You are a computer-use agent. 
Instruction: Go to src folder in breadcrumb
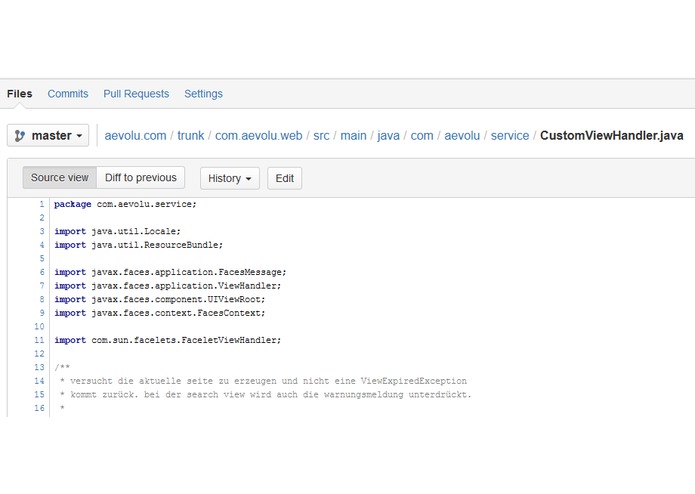click(x=321, y=136)
